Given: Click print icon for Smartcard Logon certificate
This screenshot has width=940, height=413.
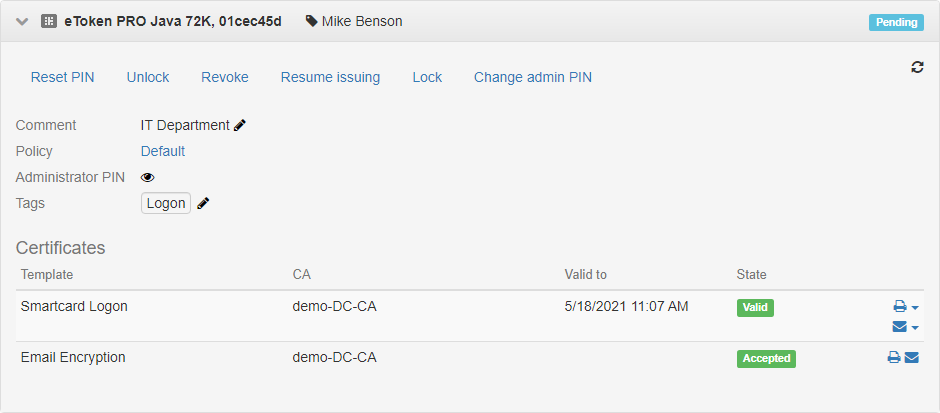Looking at the screenshot, I should (x=899, y=307).
